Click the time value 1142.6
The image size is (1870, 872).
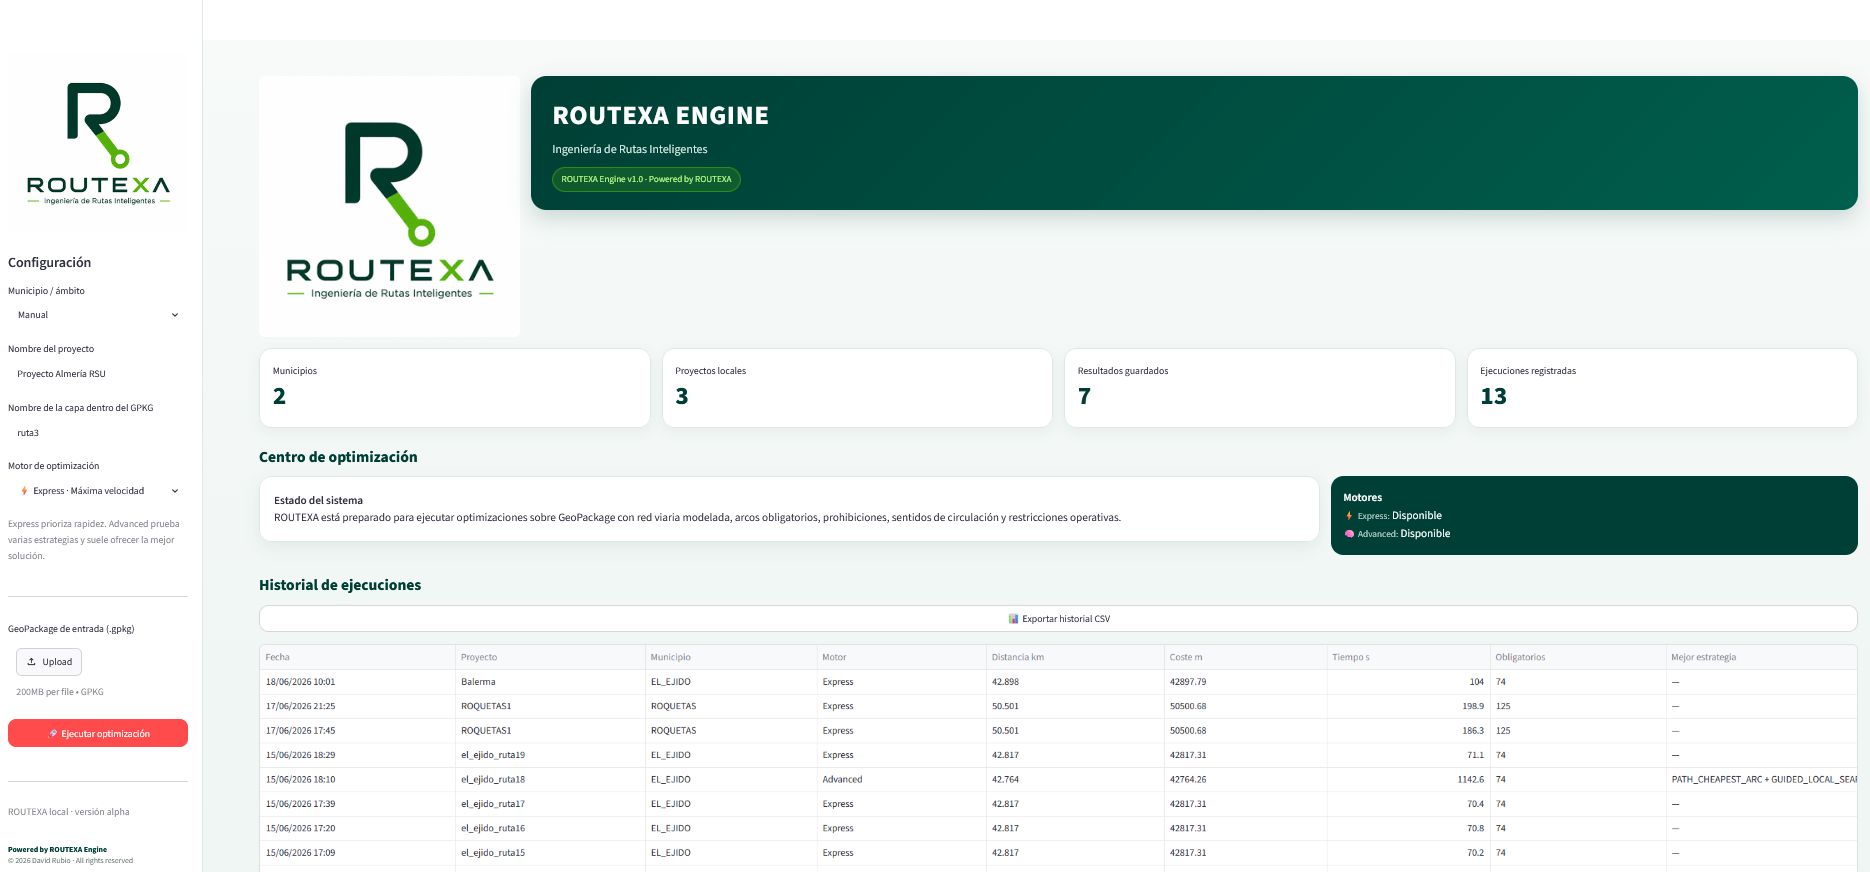pyautogui.click(x=1408, y=779)
